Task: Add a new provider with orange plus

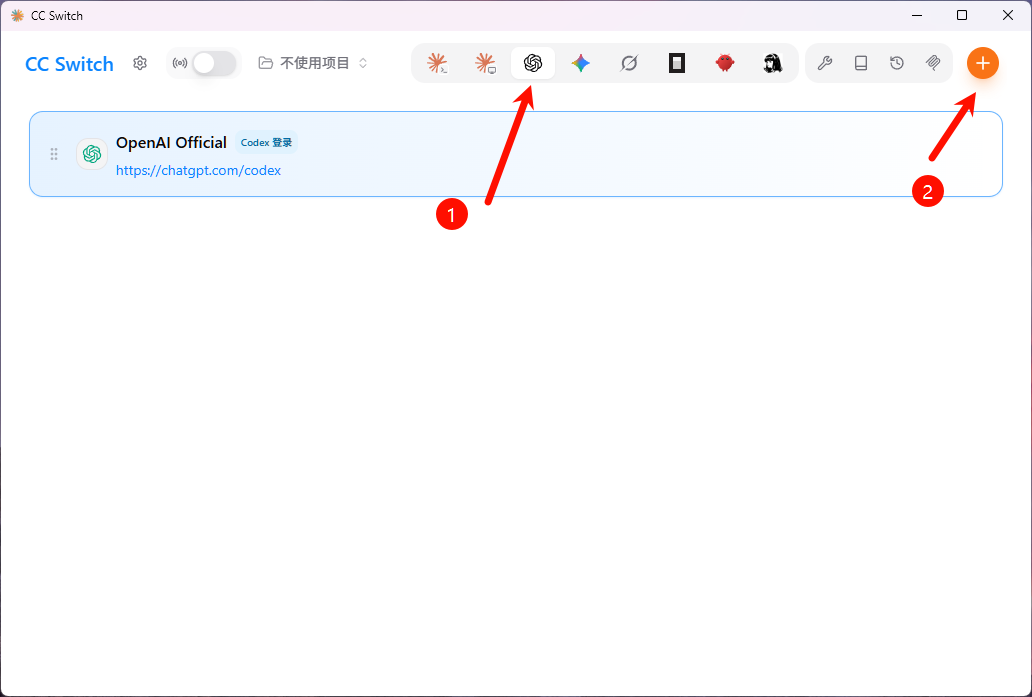Action: pyautogui.click(x=983, y=63)
